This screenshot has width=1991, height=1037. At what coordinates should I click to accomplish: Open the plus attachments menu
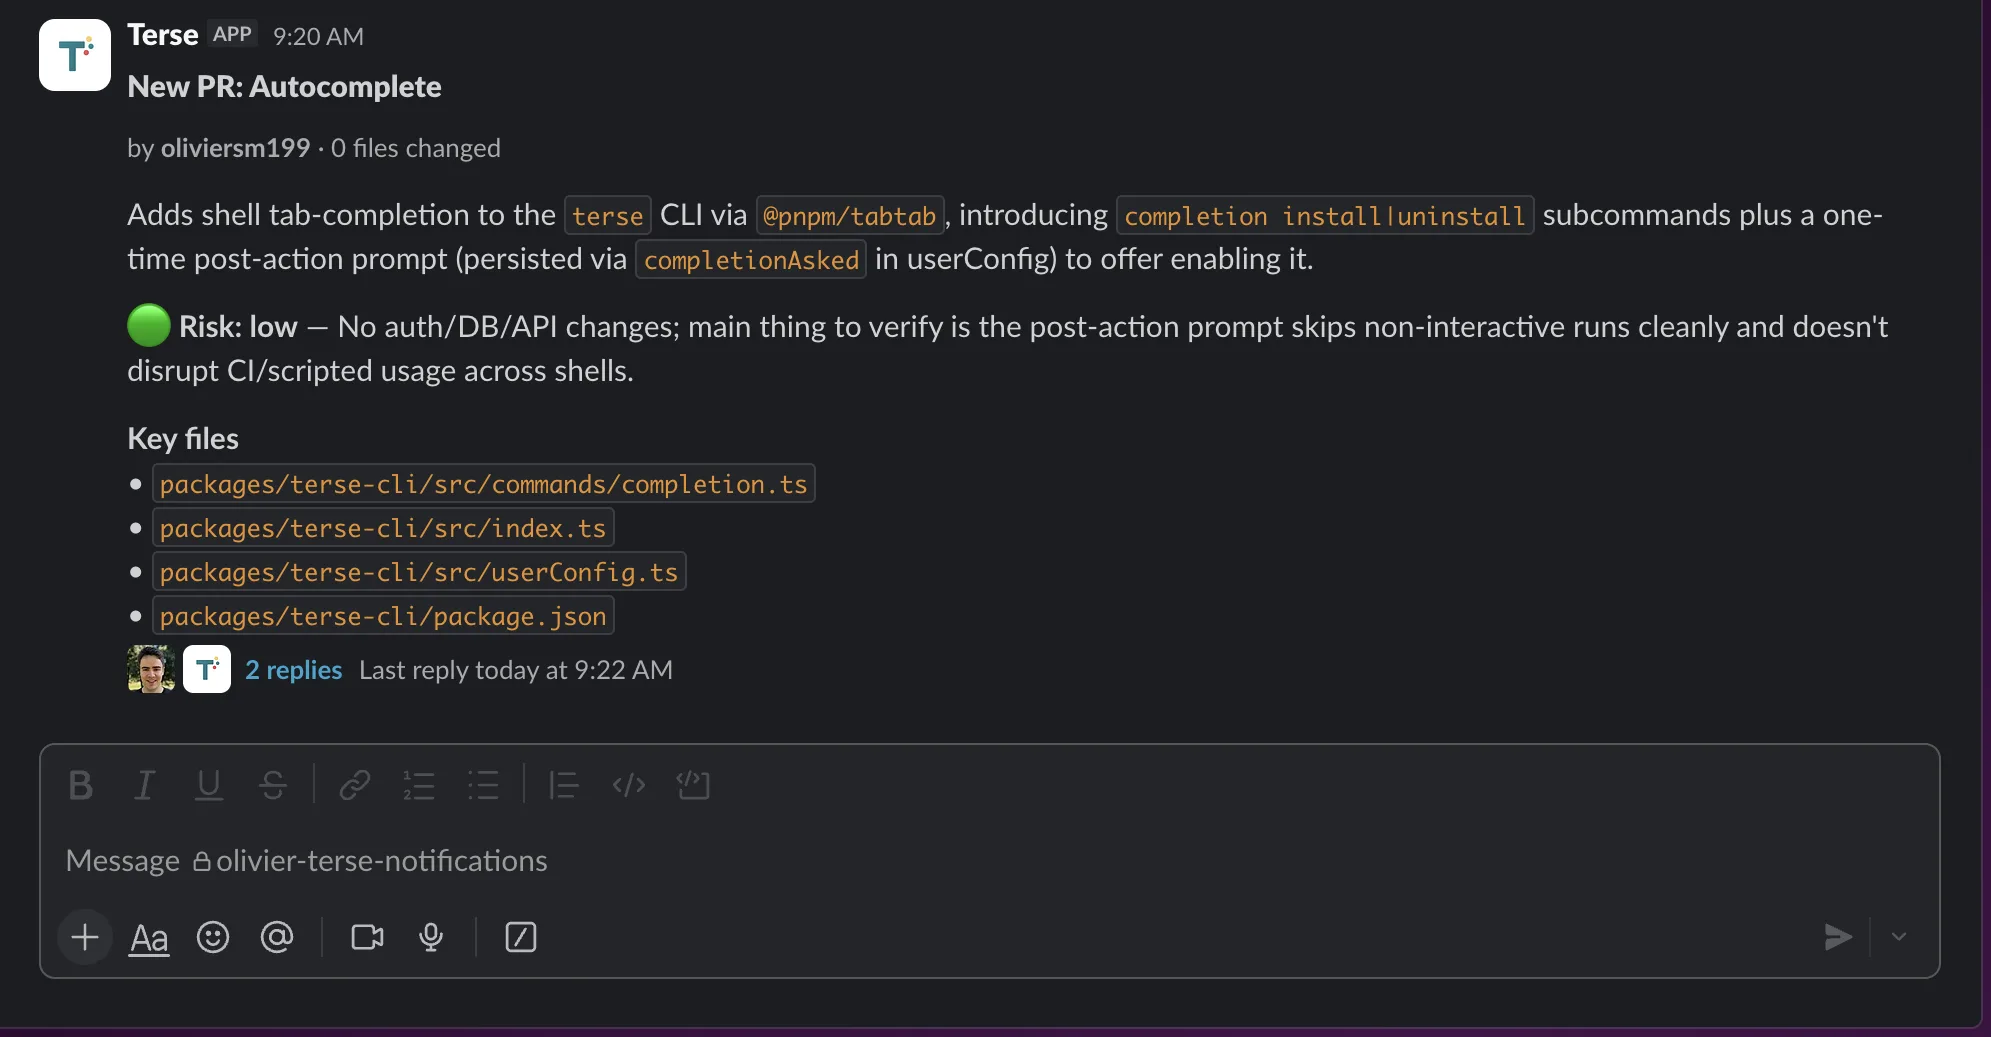pos(85,937)
